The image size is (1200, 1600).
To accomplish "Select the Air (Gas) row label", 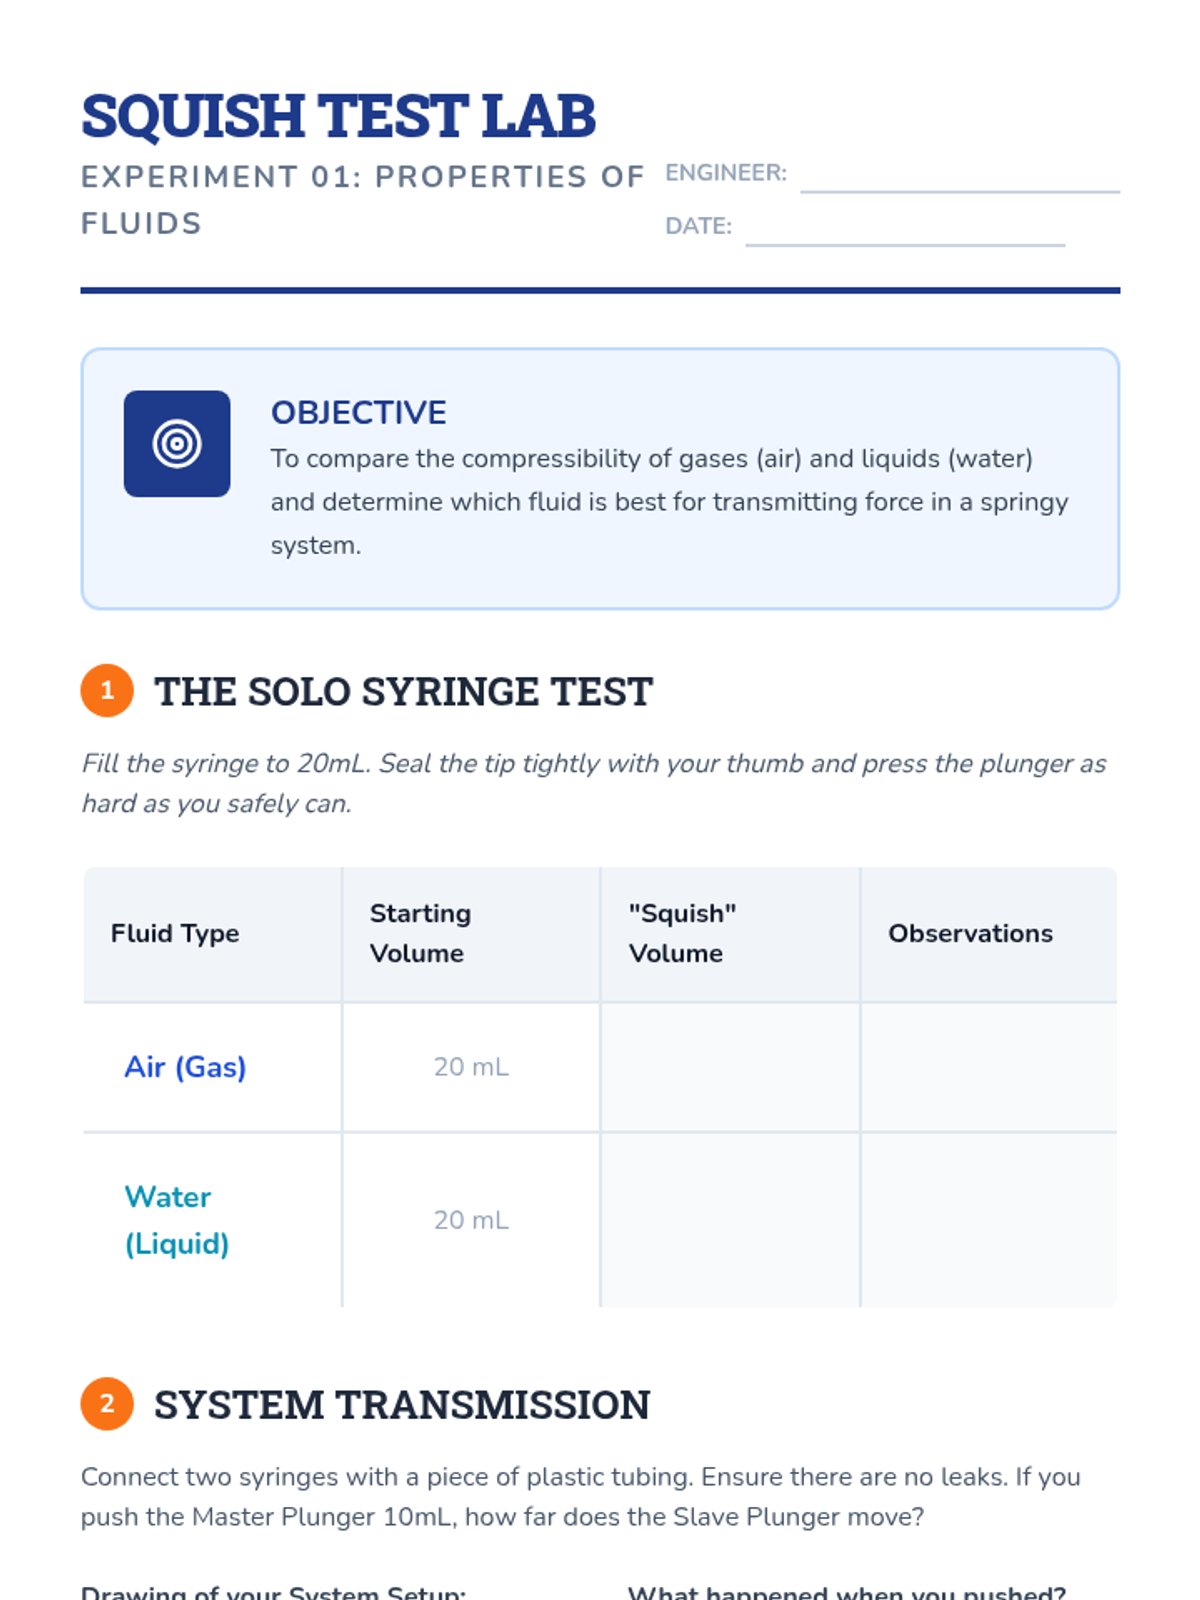I will [x=185, y=1067].
